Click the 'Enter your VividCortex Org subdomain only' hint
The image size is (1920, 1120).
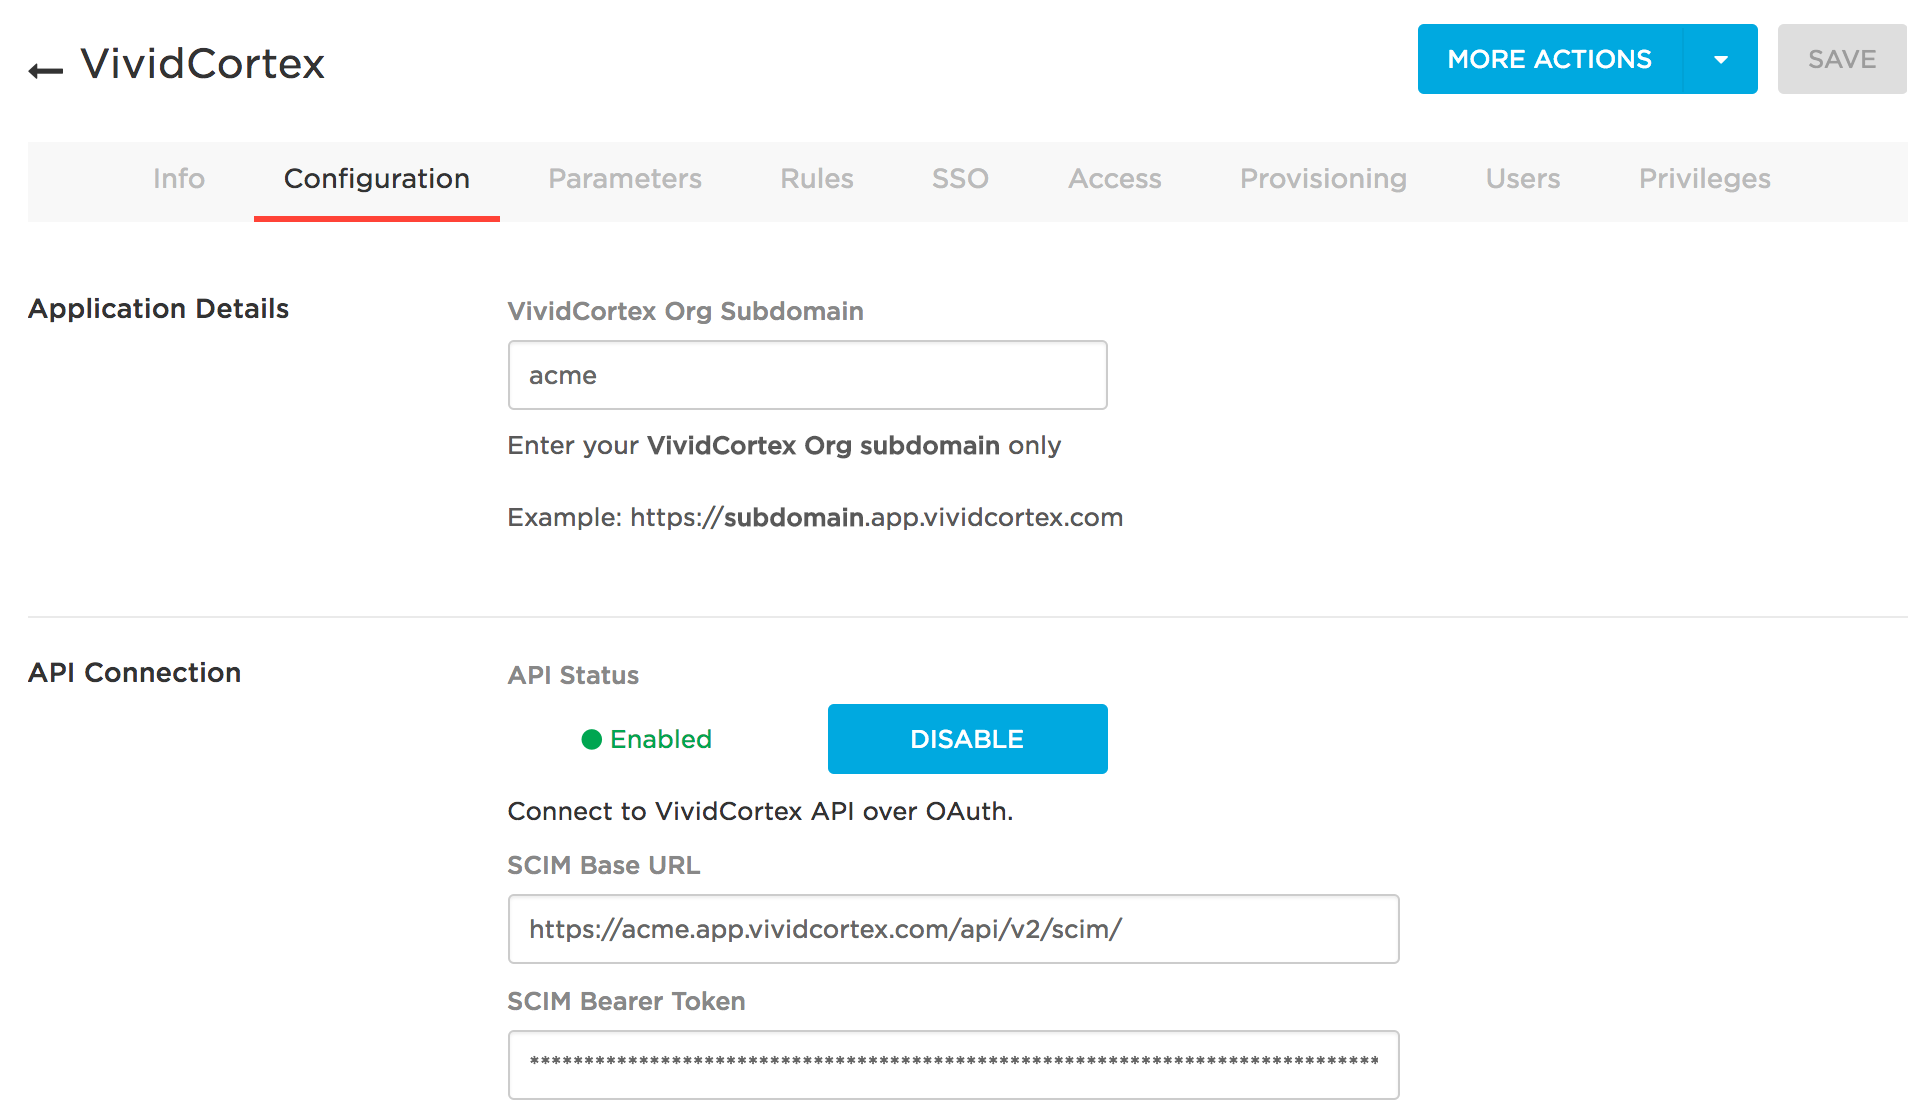pyautogui.click(x=784, y=445)
